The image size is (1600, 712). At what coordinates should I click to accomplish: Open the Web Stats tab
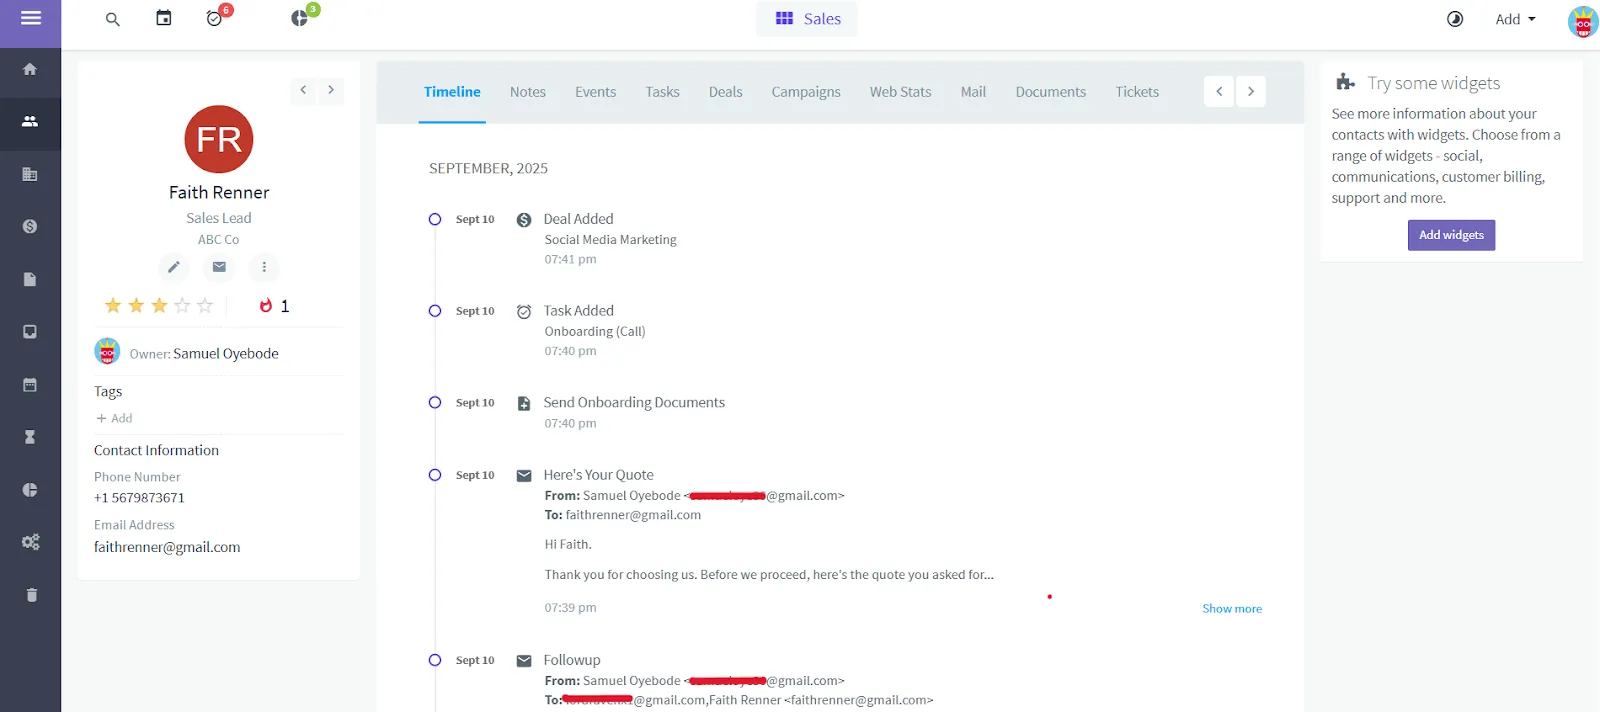[900, 92]
